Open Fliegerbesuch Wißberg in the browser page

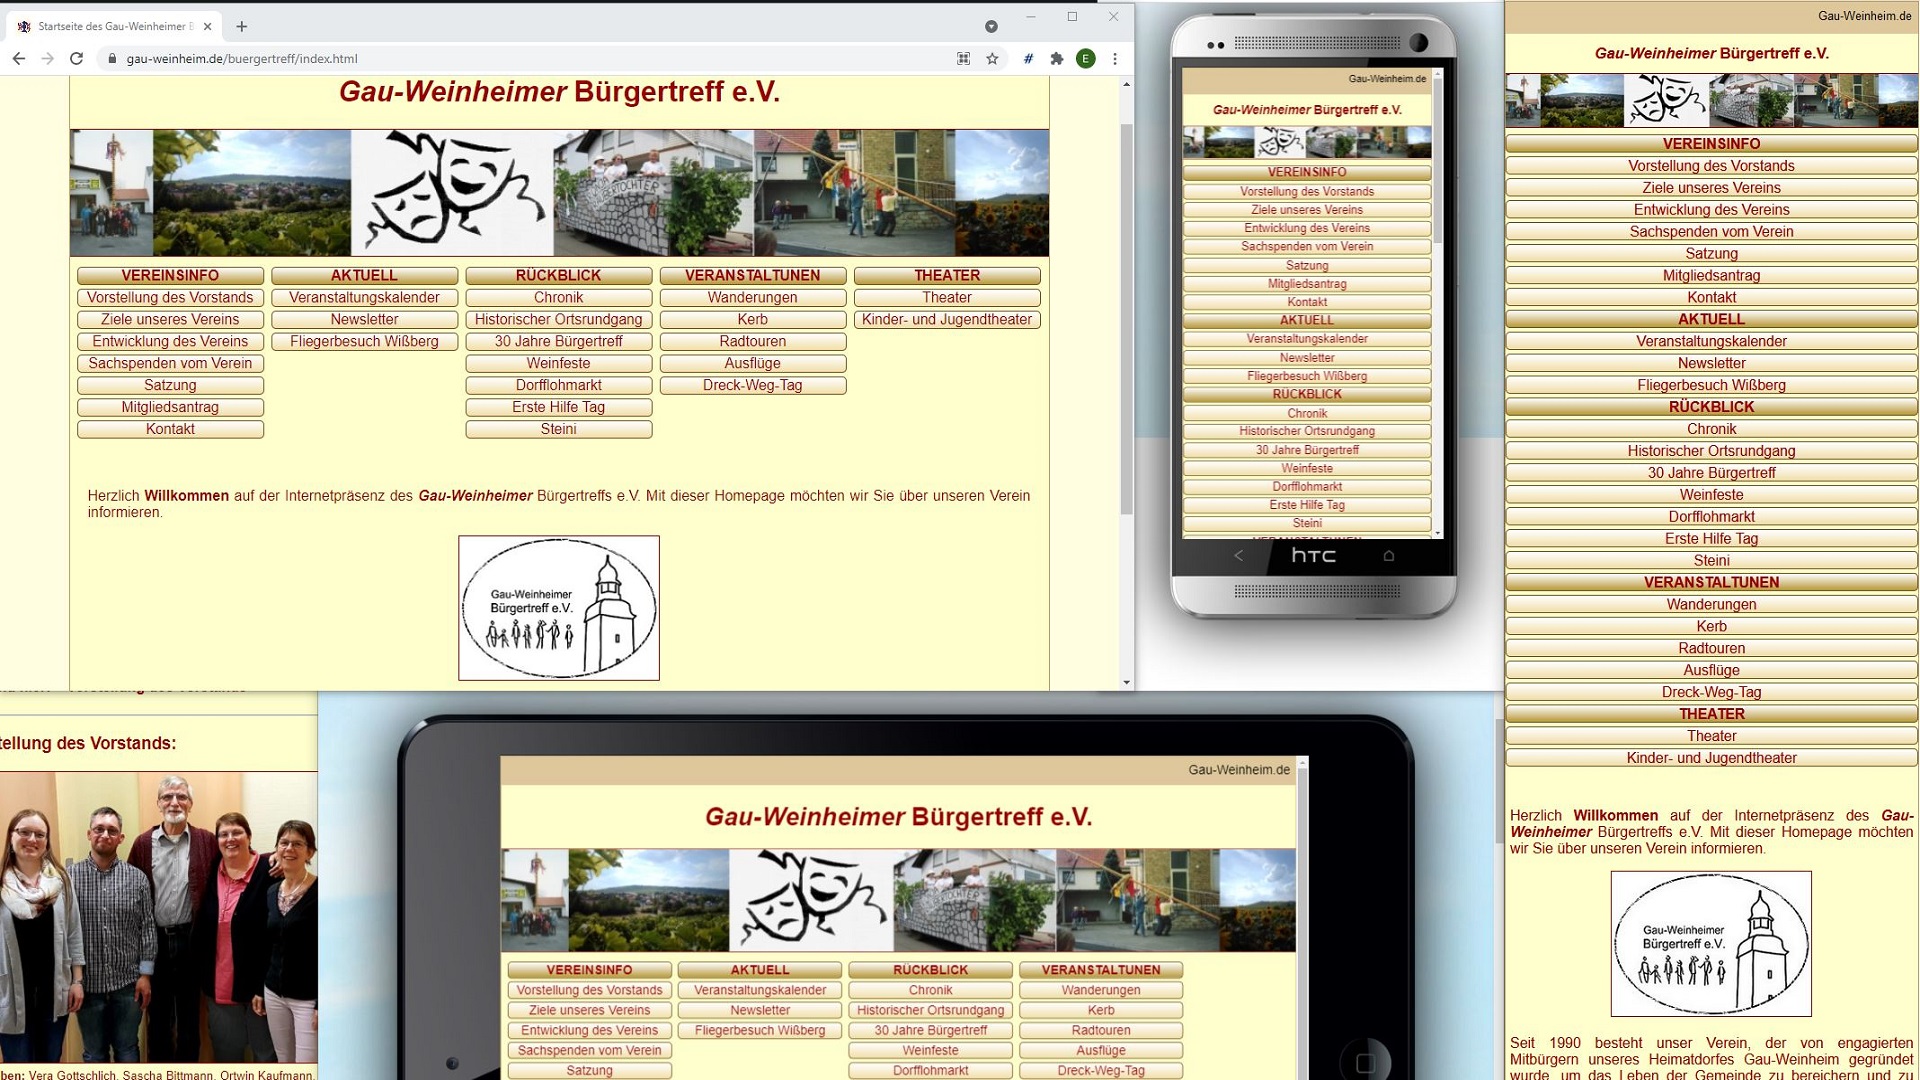click(364, 341)
